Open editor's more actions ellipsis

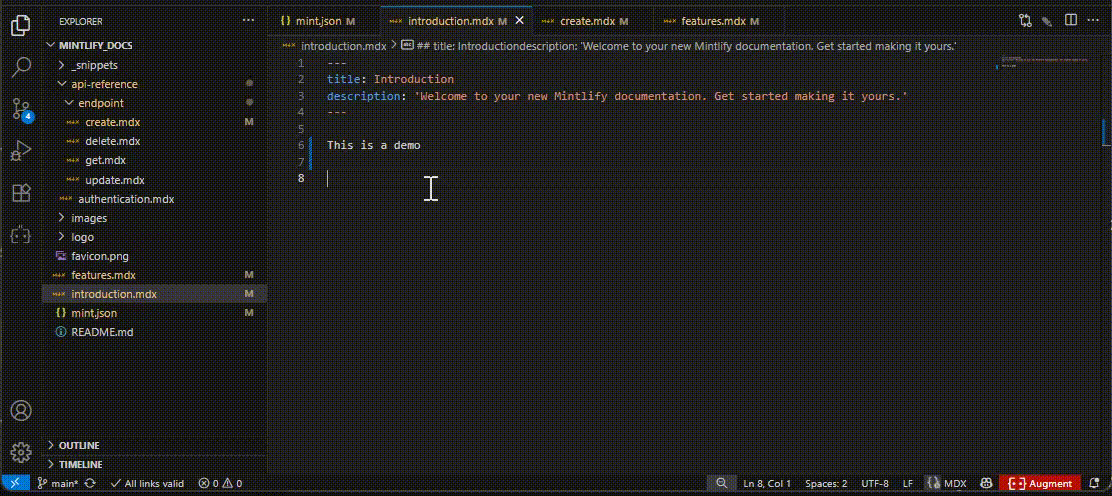[x=1092, y=21]
